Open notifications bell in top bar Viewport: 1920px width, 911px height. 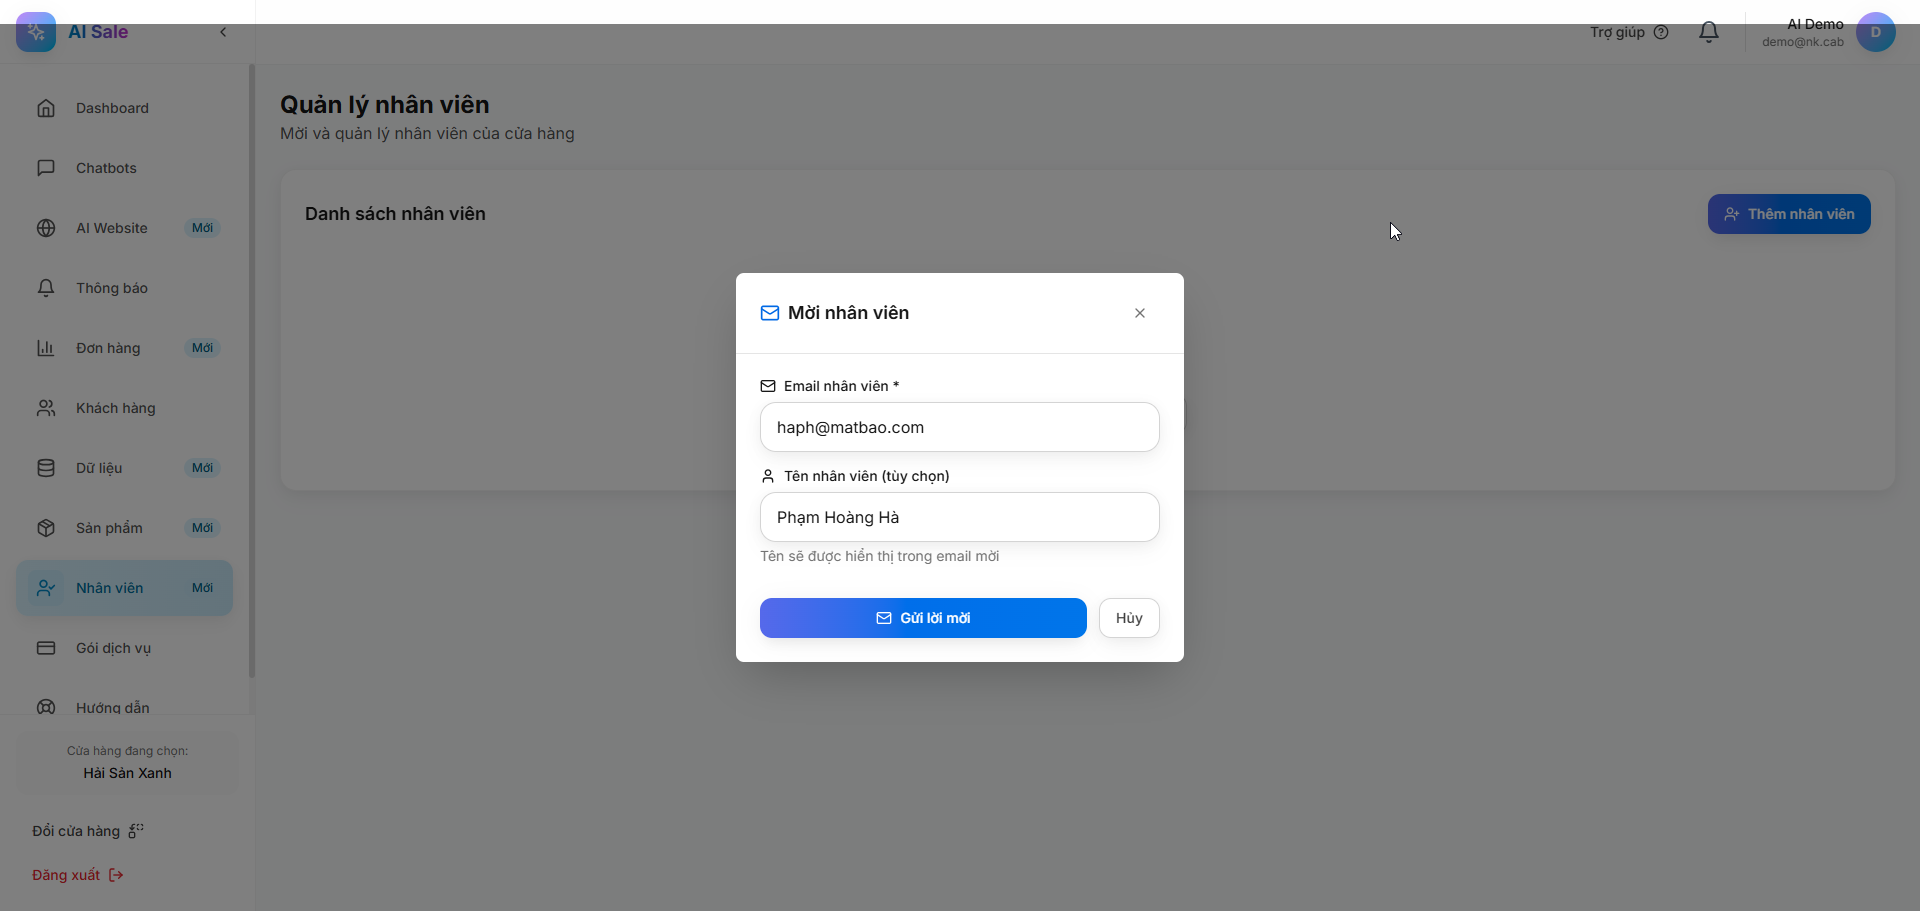click(x=1709, y=32)
